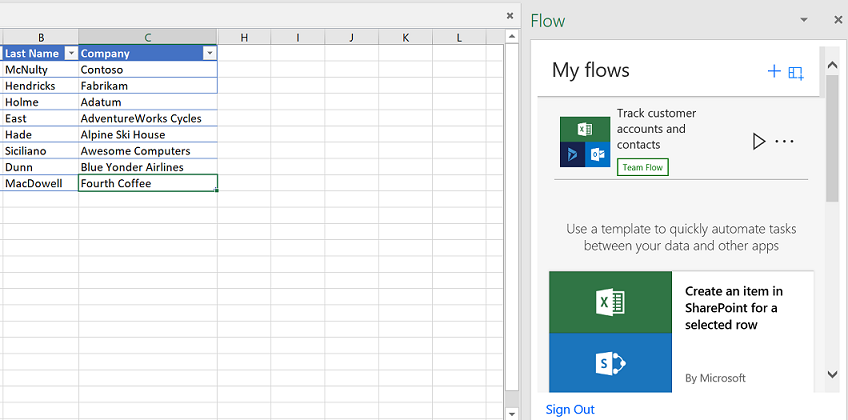848x420 pixels.
Task: Click the Excel and Outlook flow icon tile
Action: tap(585, 142)
